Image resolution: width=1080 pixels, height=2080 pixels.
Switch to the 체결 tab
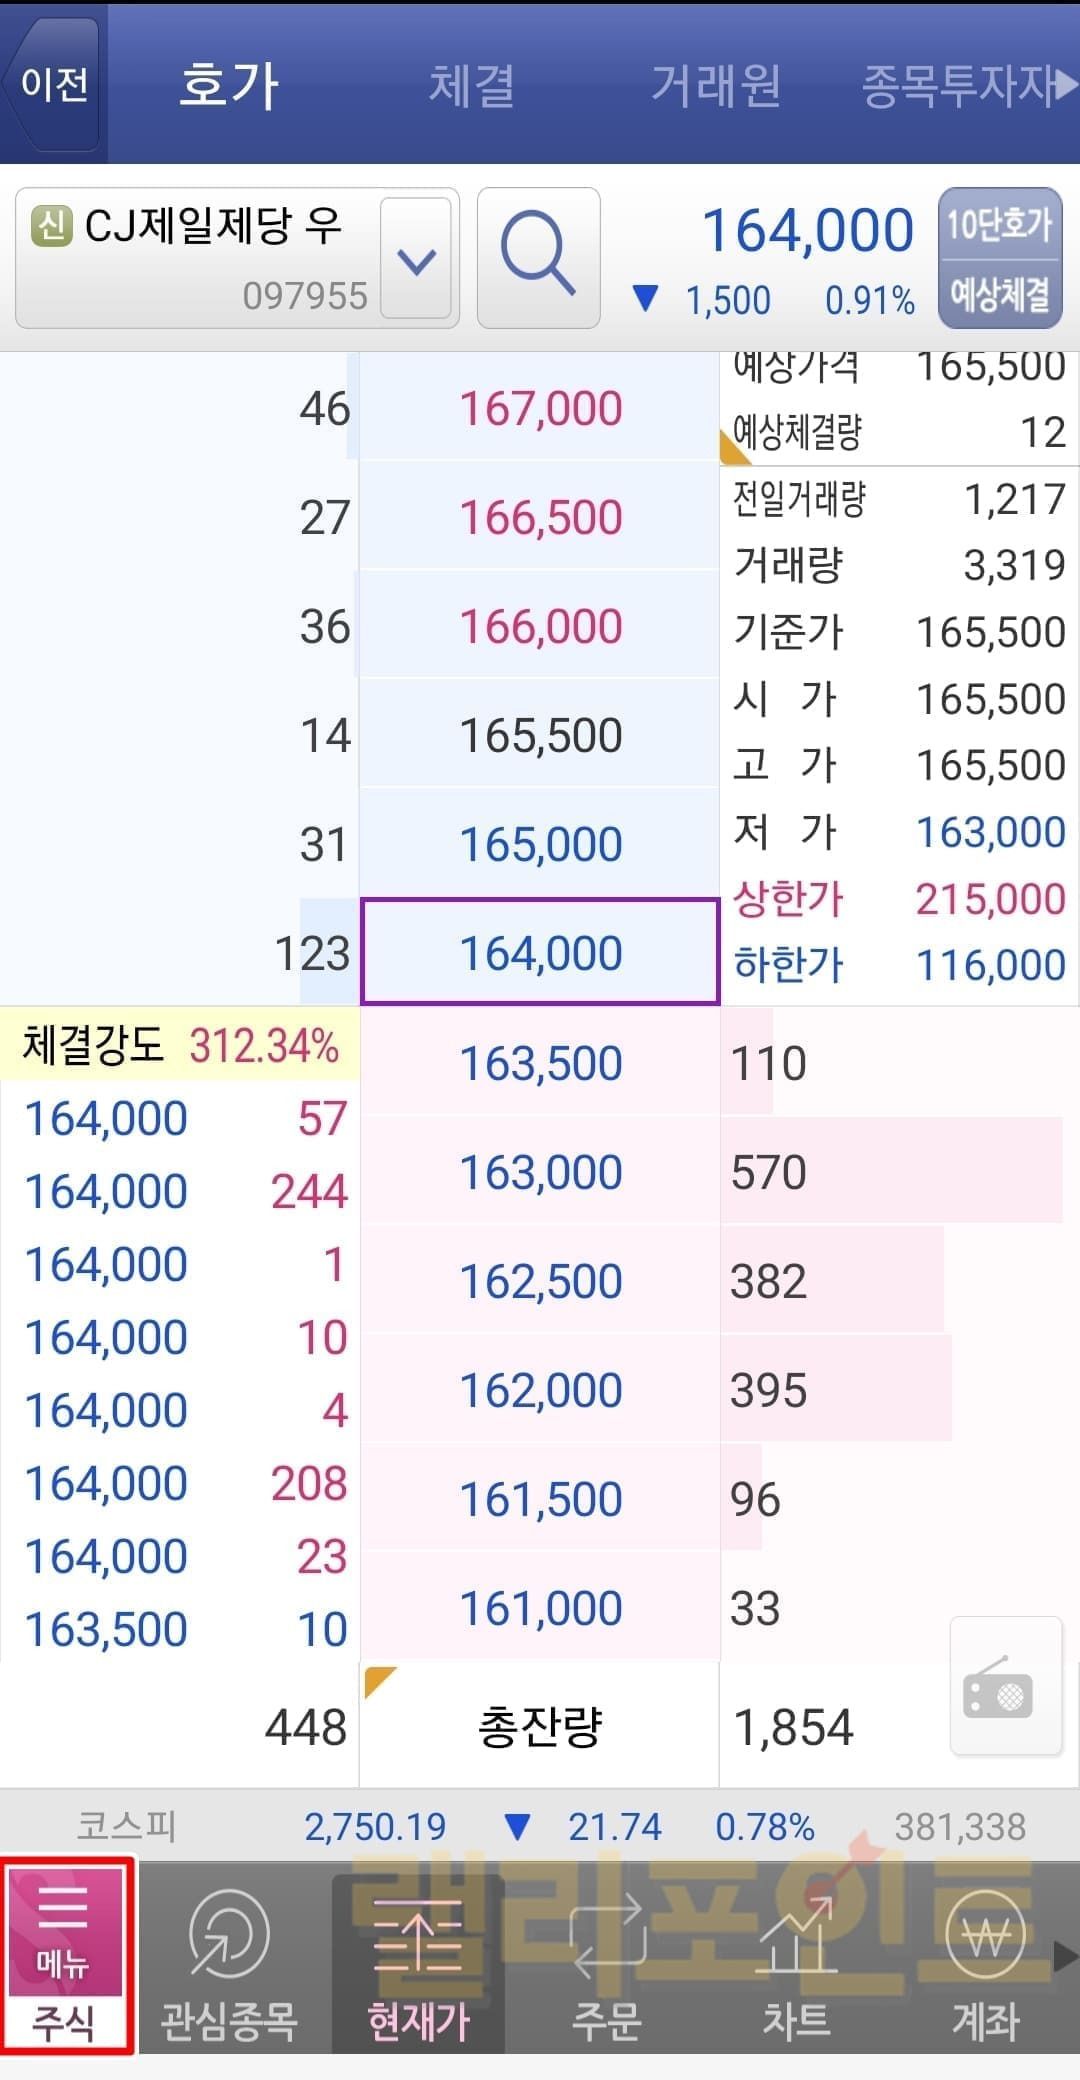pos(471,85)
